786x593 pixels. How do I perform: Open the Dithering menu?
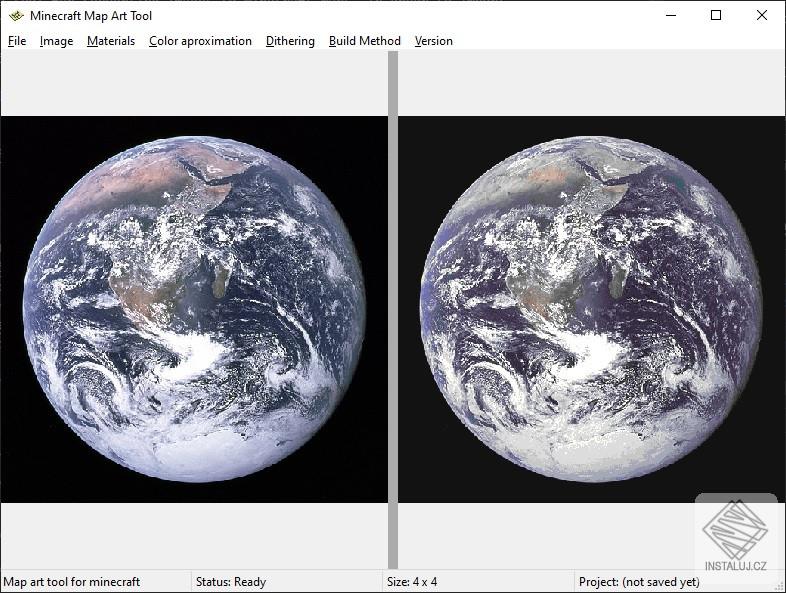click(290, 41)
